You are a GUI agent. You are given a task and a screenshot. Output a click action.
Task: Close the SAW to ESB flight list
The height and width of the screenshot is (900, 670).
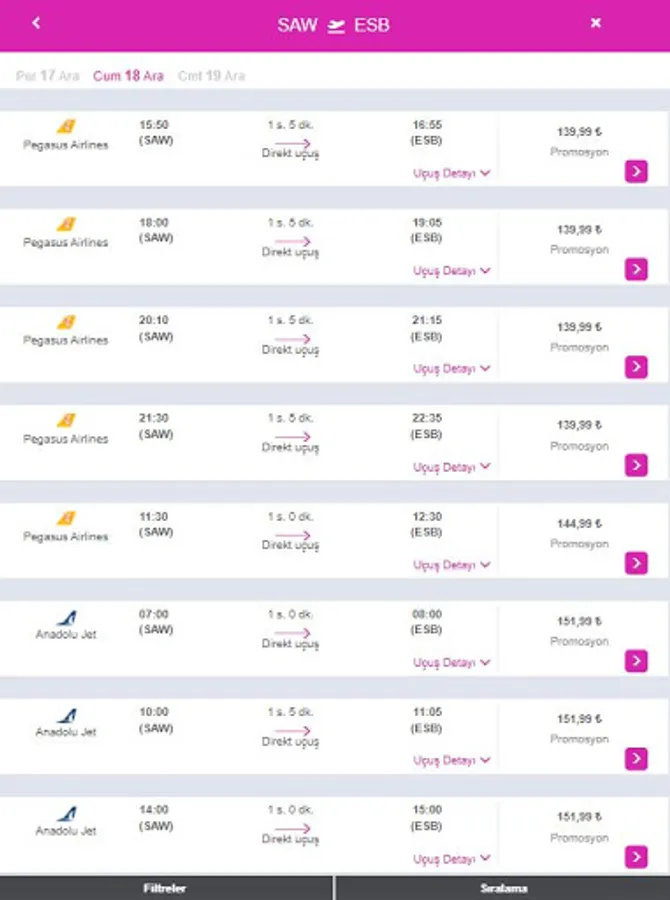596,23
